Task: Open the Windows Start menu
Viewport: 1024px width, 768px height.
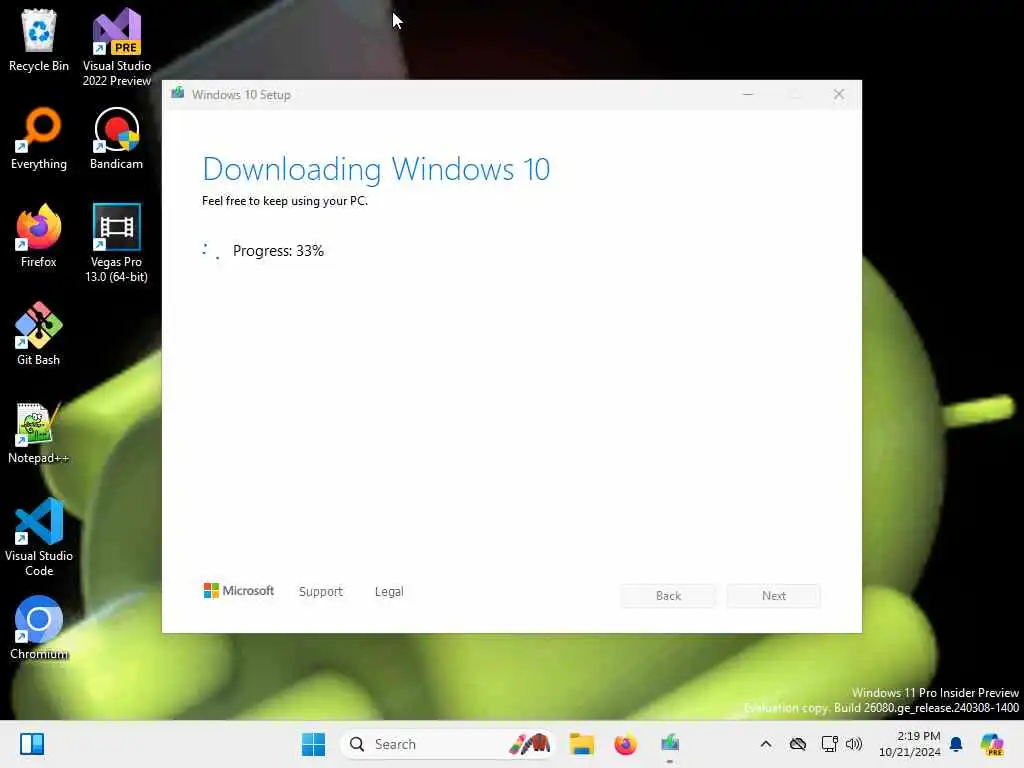Action: coord(313,744)
